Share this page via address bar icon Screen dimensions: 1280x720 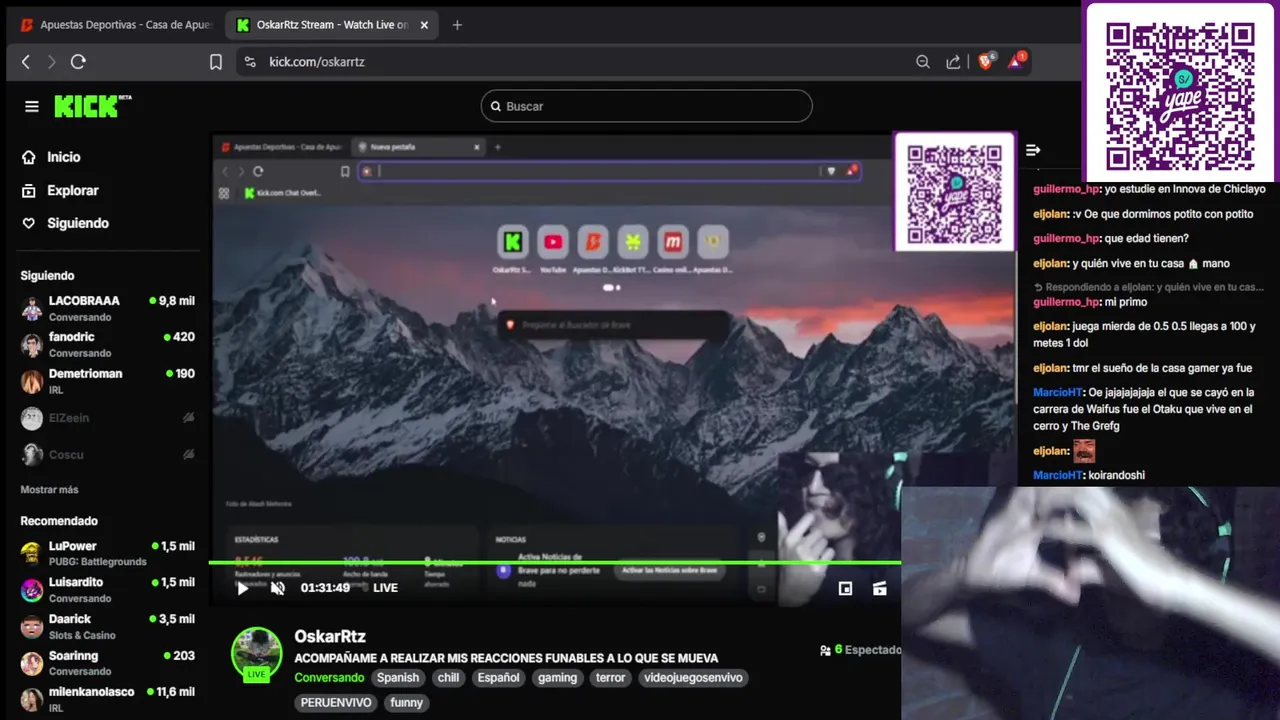tap(953, 62)
